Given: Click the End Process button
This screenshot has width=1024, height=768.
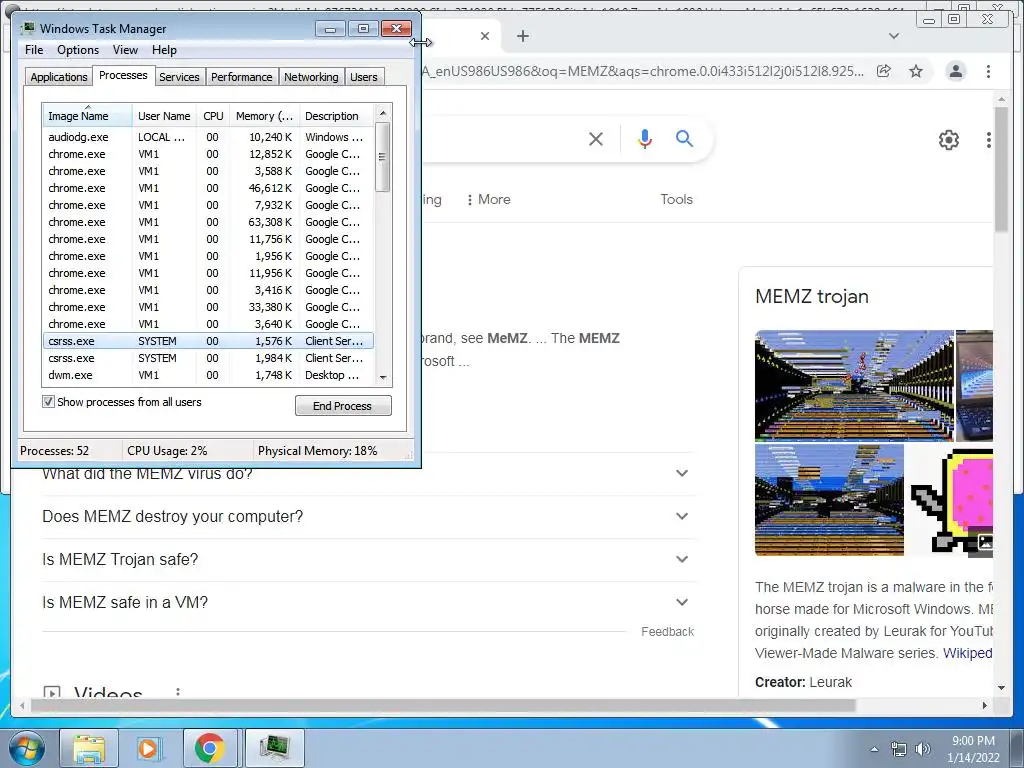Looking at the screenshot, I should [x=343, y=406].
